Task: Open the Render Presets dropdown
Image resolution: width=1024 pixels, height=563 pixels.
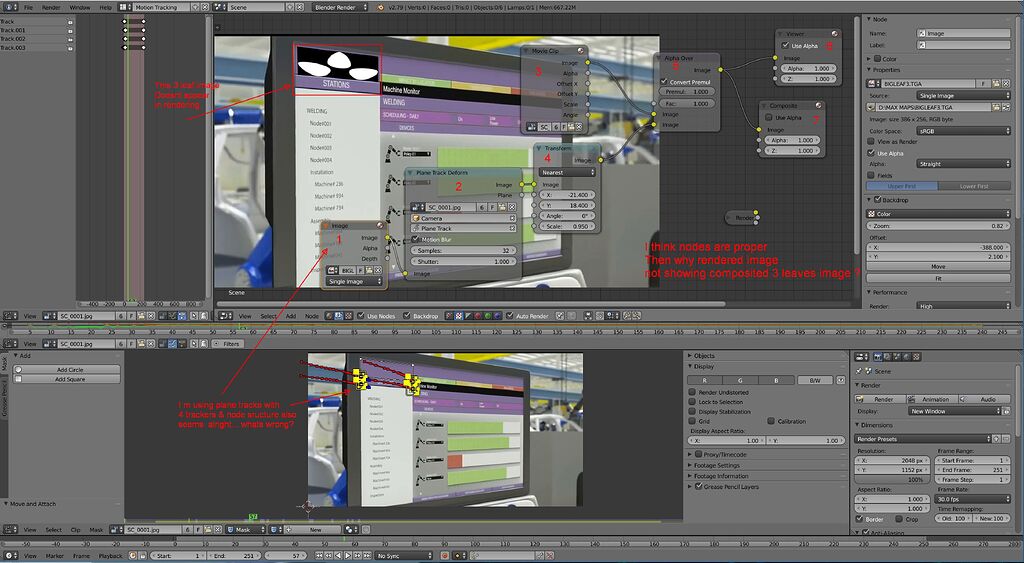Action: (x=923, y=439)
